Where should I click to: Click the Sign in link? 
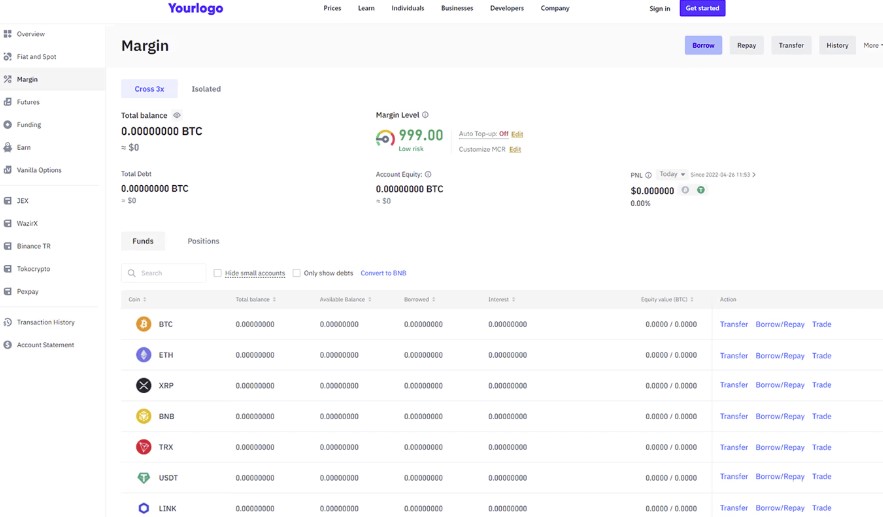659,8
